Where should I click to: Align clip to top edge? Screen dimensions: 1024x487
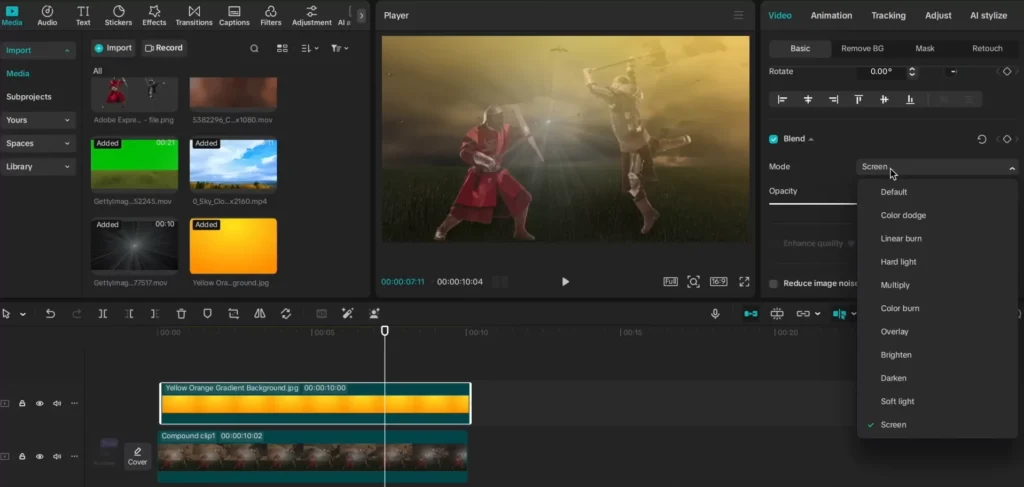(x=859, y=99)
